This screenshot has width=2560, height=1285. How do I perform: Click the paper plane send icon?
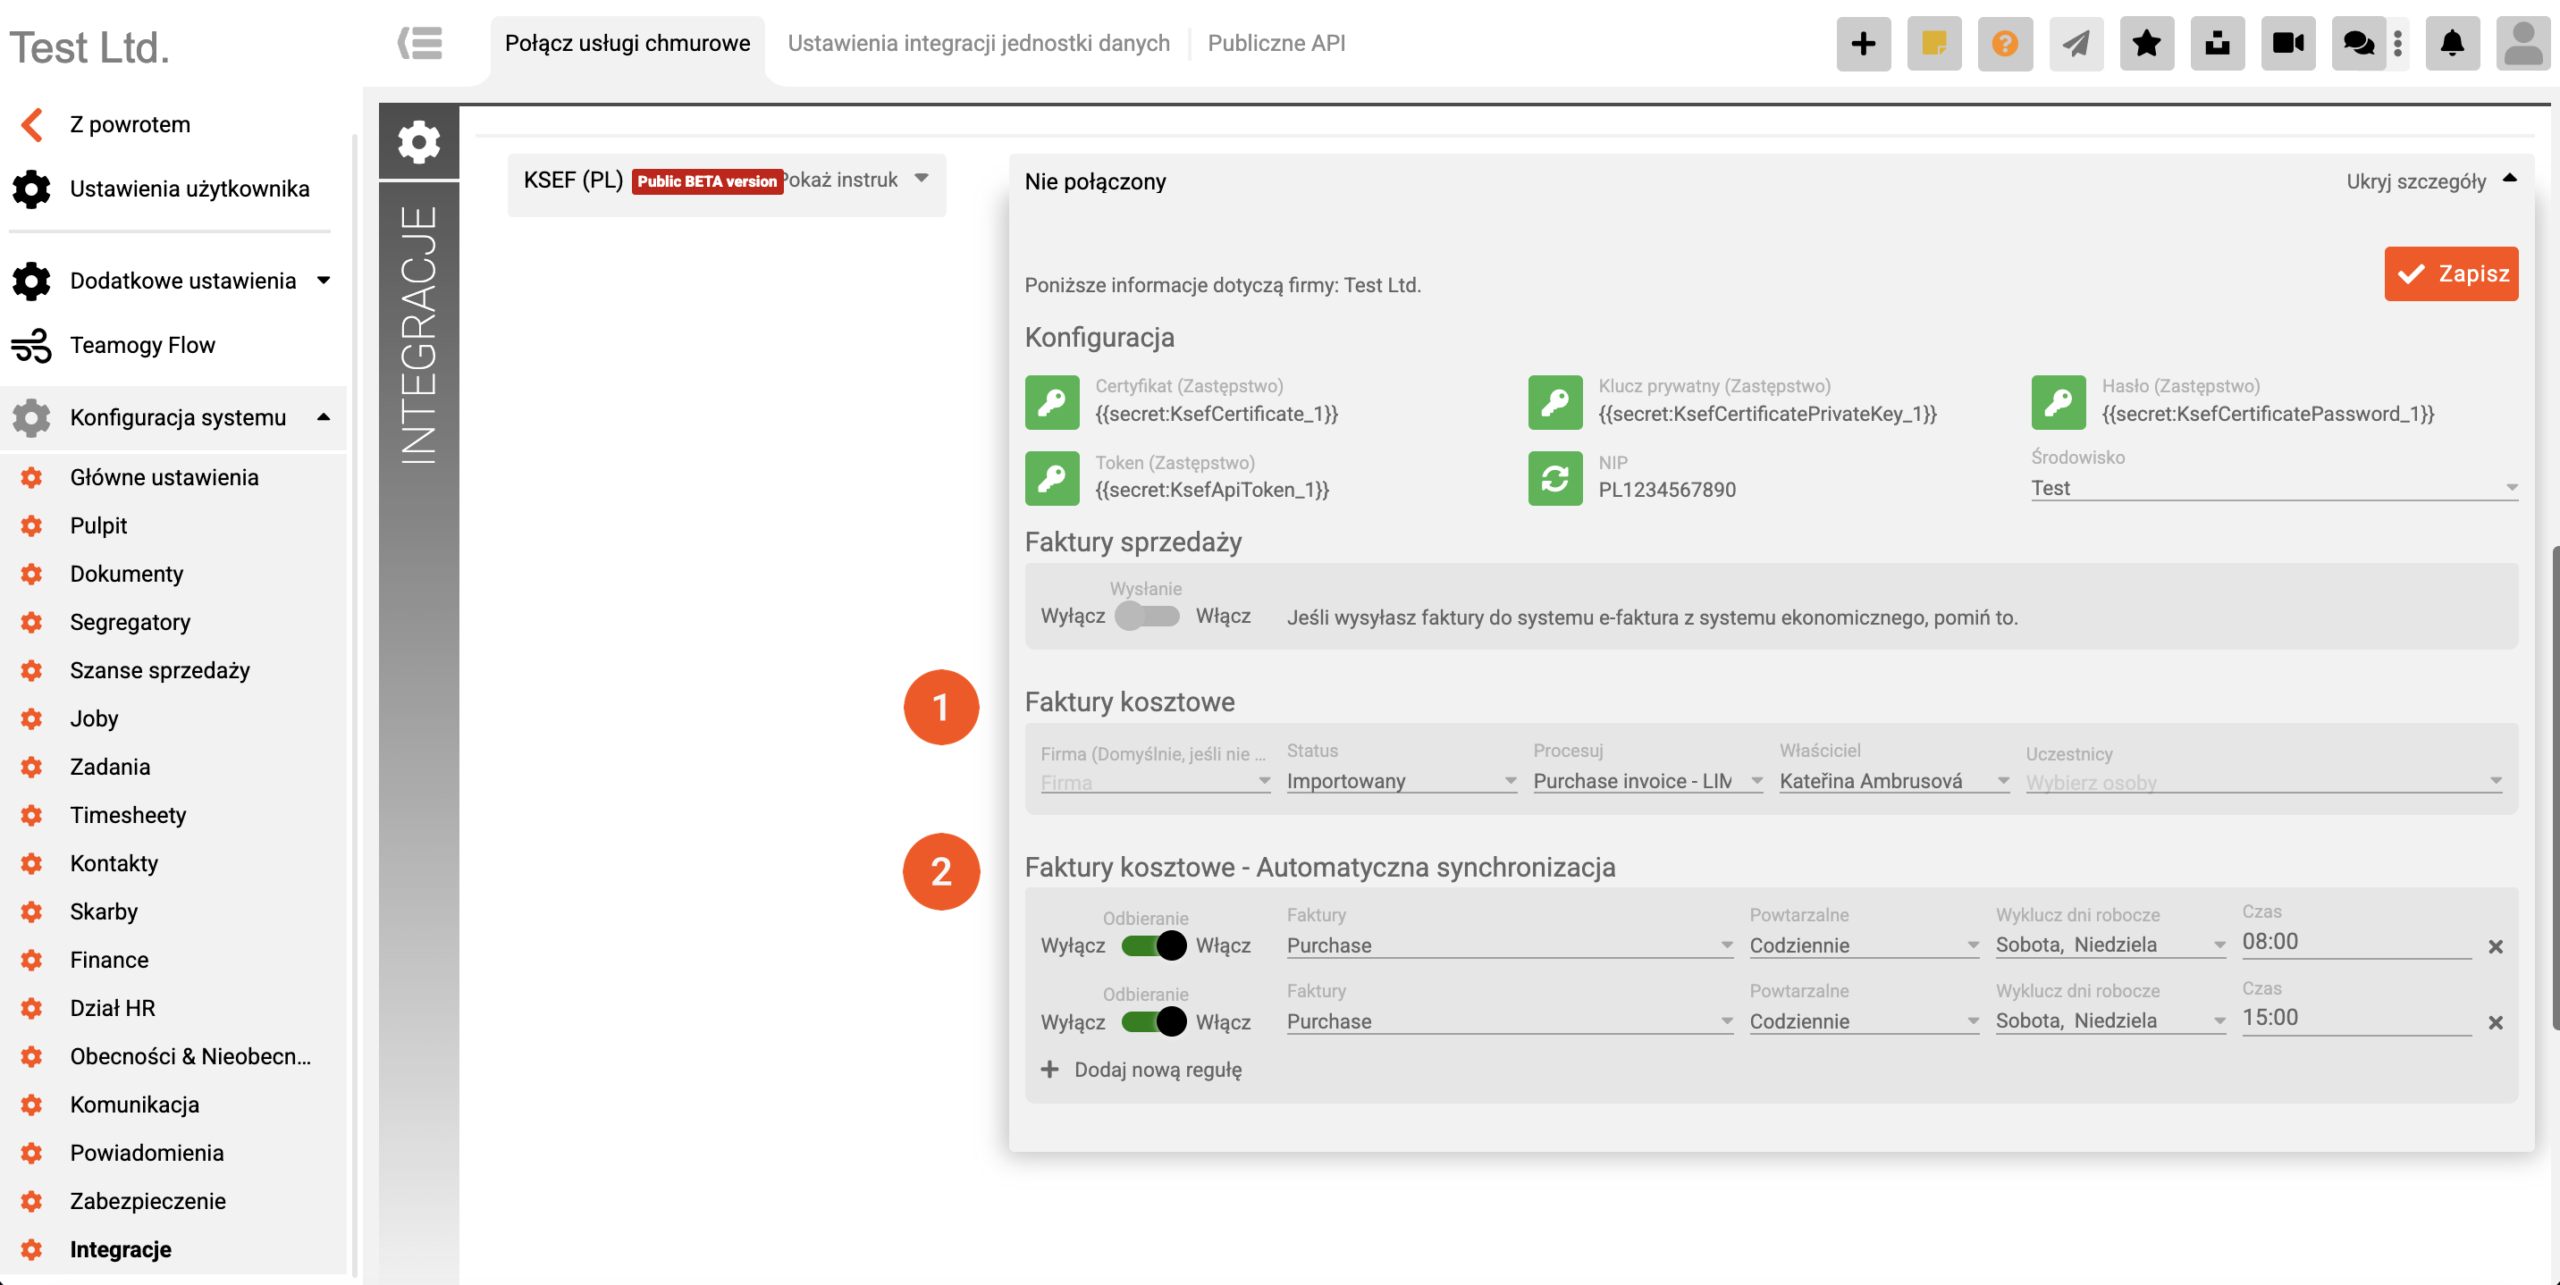click(x=2076, y=43)
